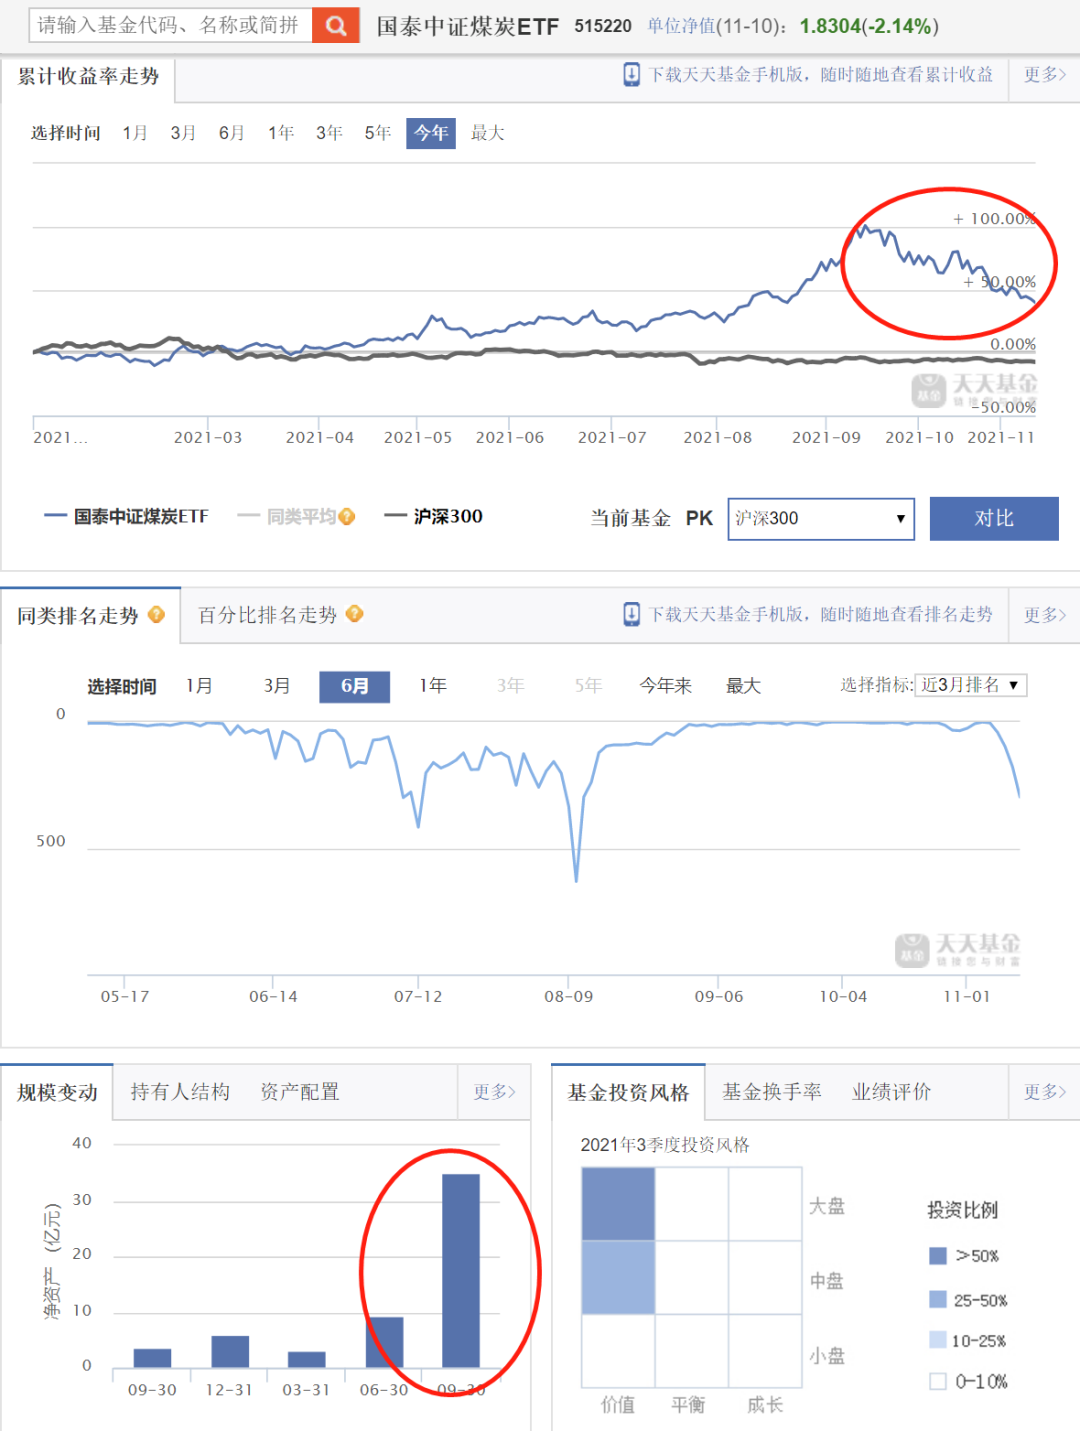The width and height of the screenshot is (1080, 1431).
Task: Click help icon beside 同类平均 legend
Action: [x=347, y=516]
